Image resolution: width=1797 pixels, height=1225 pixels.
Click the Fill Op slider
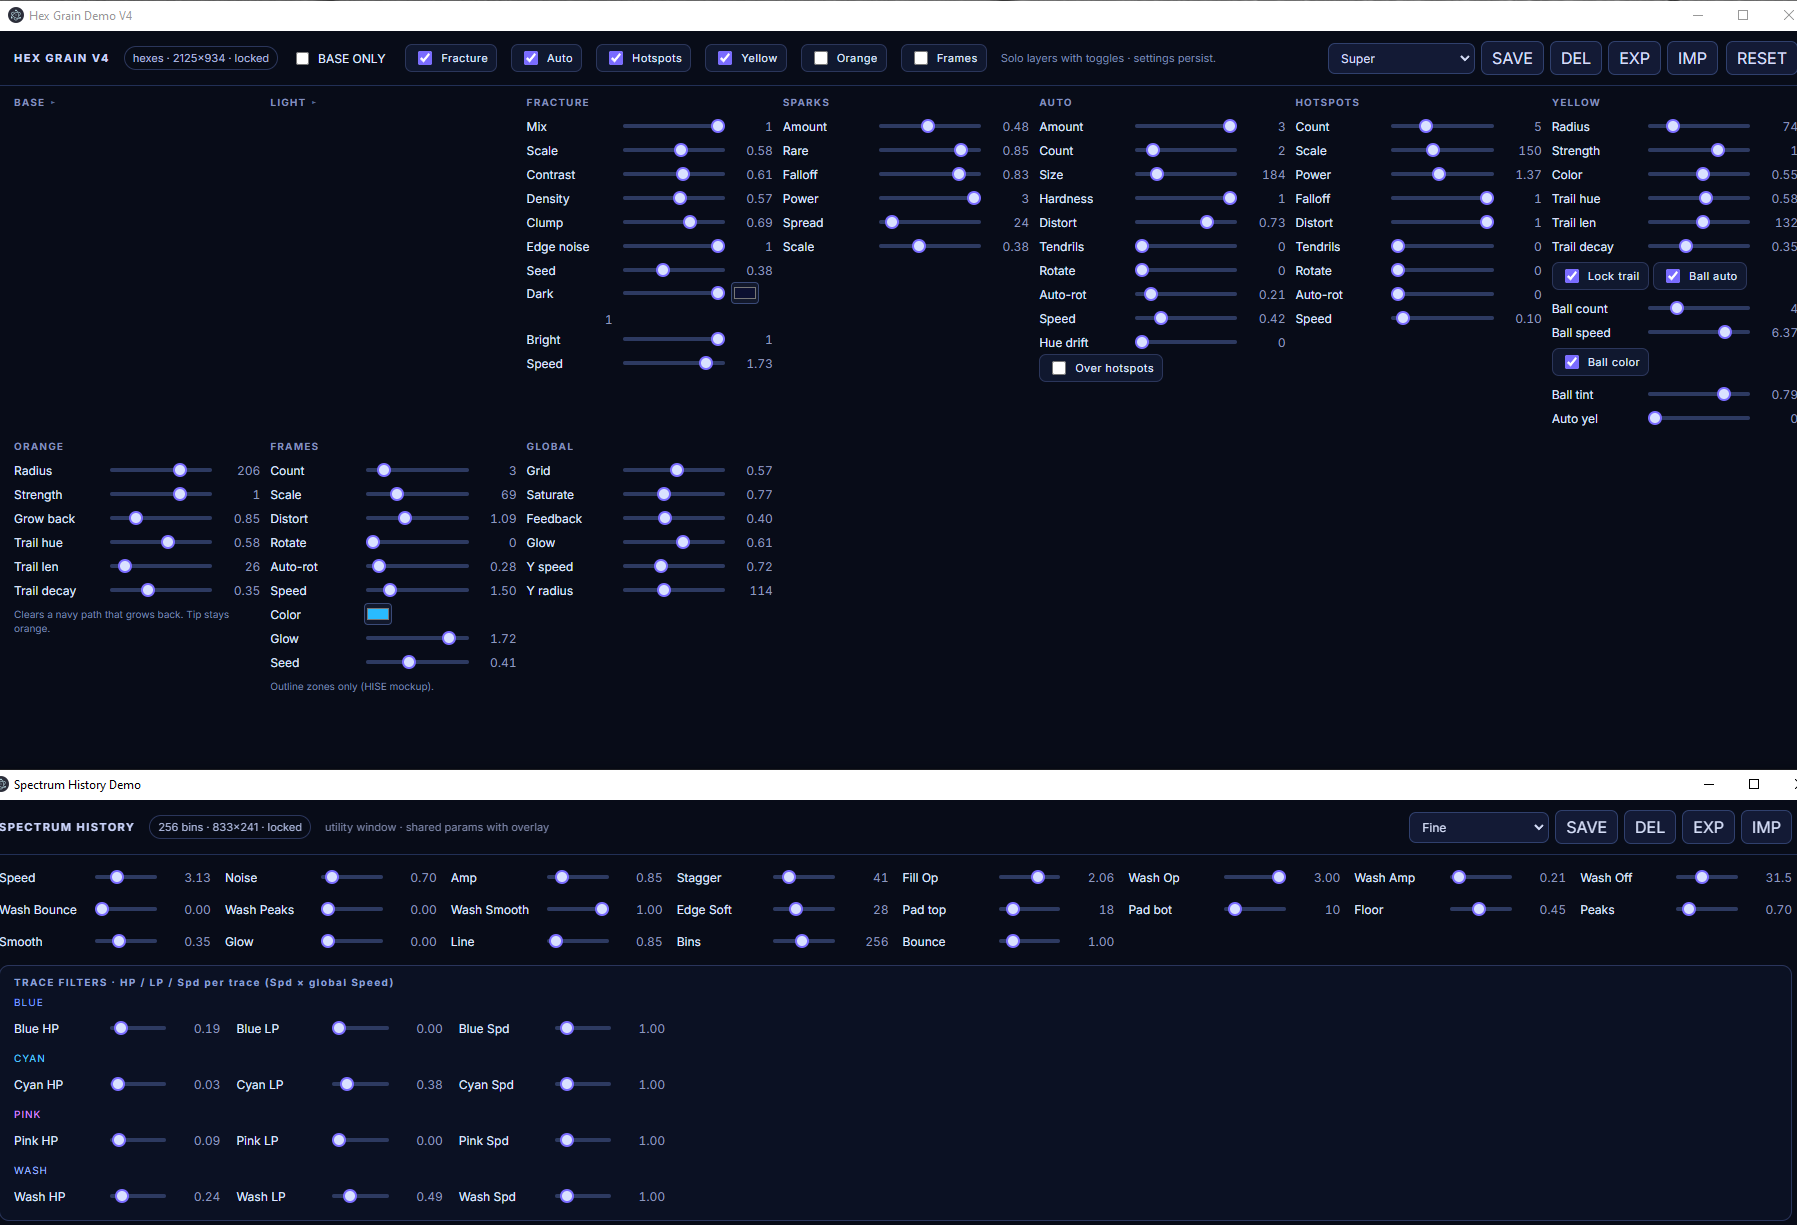1030,877
